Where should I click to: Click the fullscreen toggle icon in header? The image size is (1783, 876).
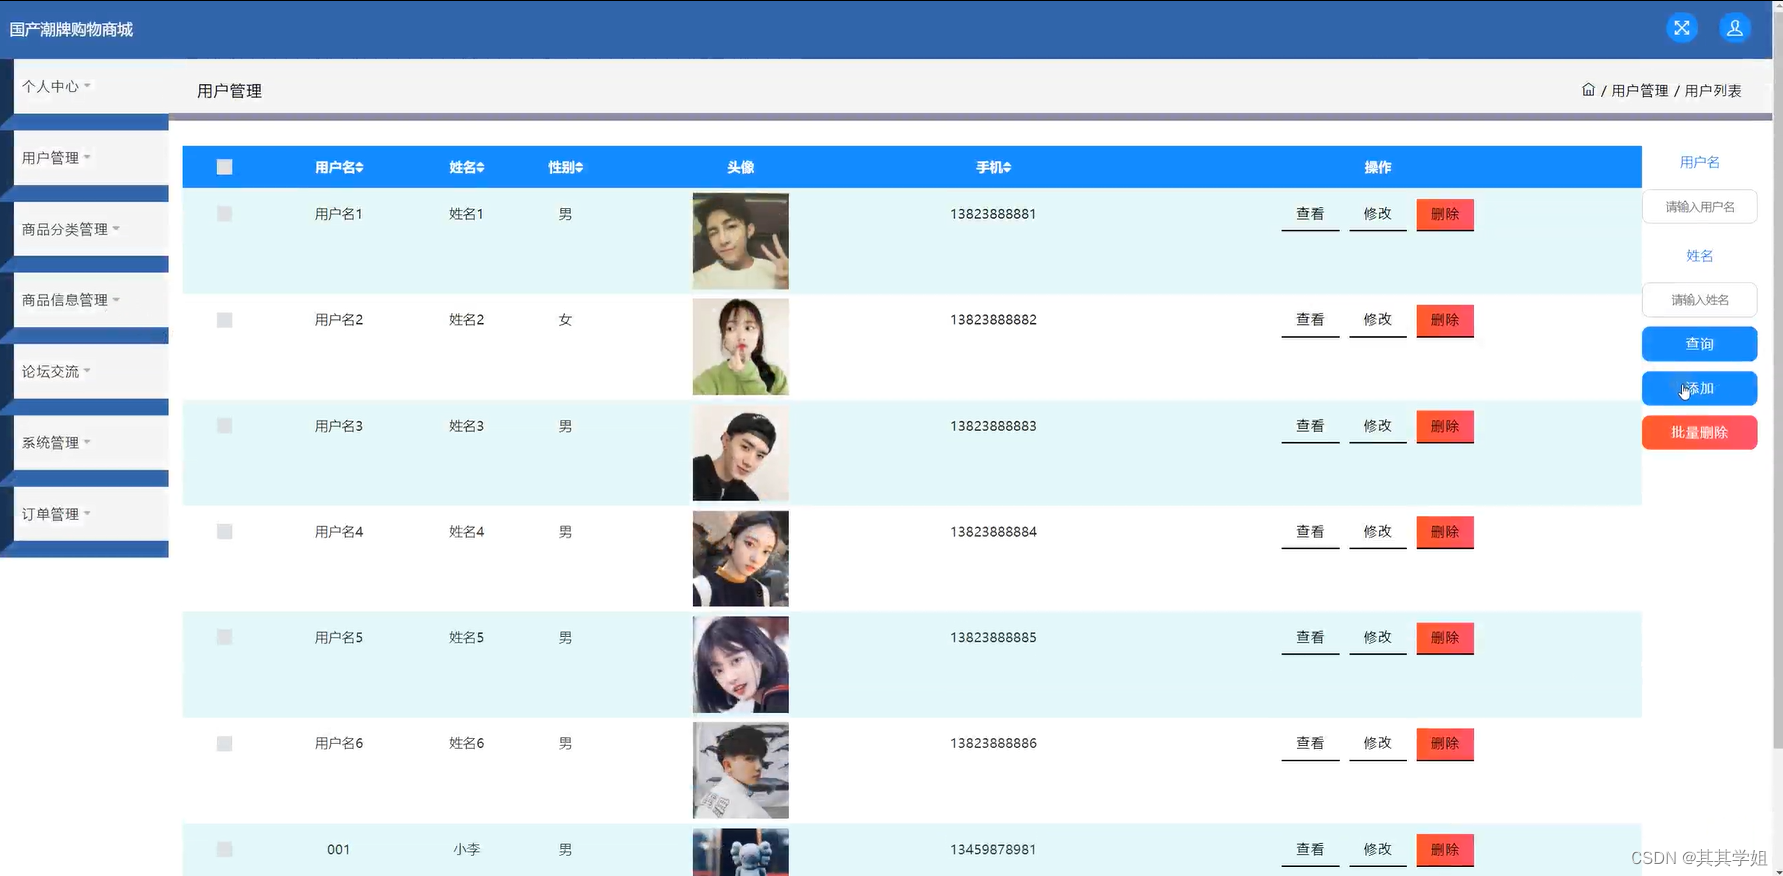tap(1682, 28)
